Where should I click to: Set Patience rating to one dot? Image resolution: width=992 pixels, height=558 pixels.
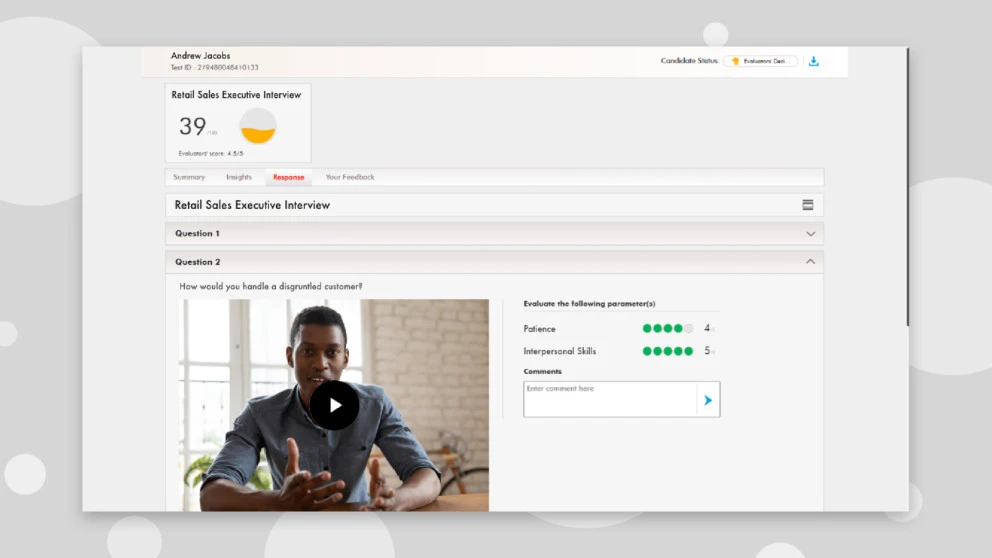coord(647,328)
